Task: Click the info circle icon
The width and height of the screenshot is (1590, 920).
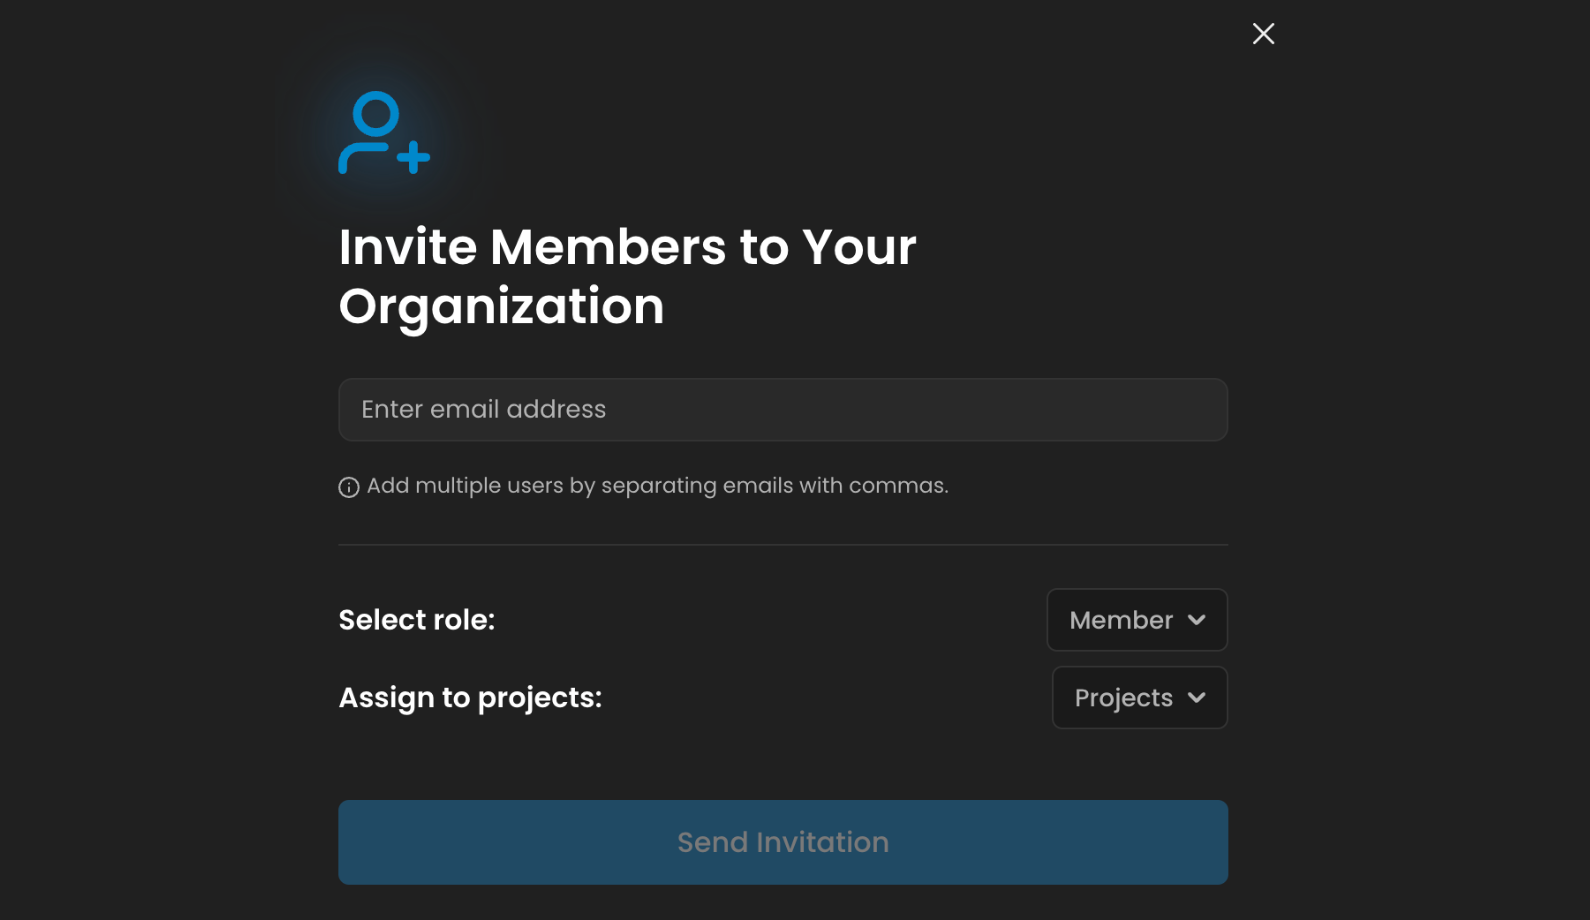Action: pyautogui.click(x=349, y=487)
